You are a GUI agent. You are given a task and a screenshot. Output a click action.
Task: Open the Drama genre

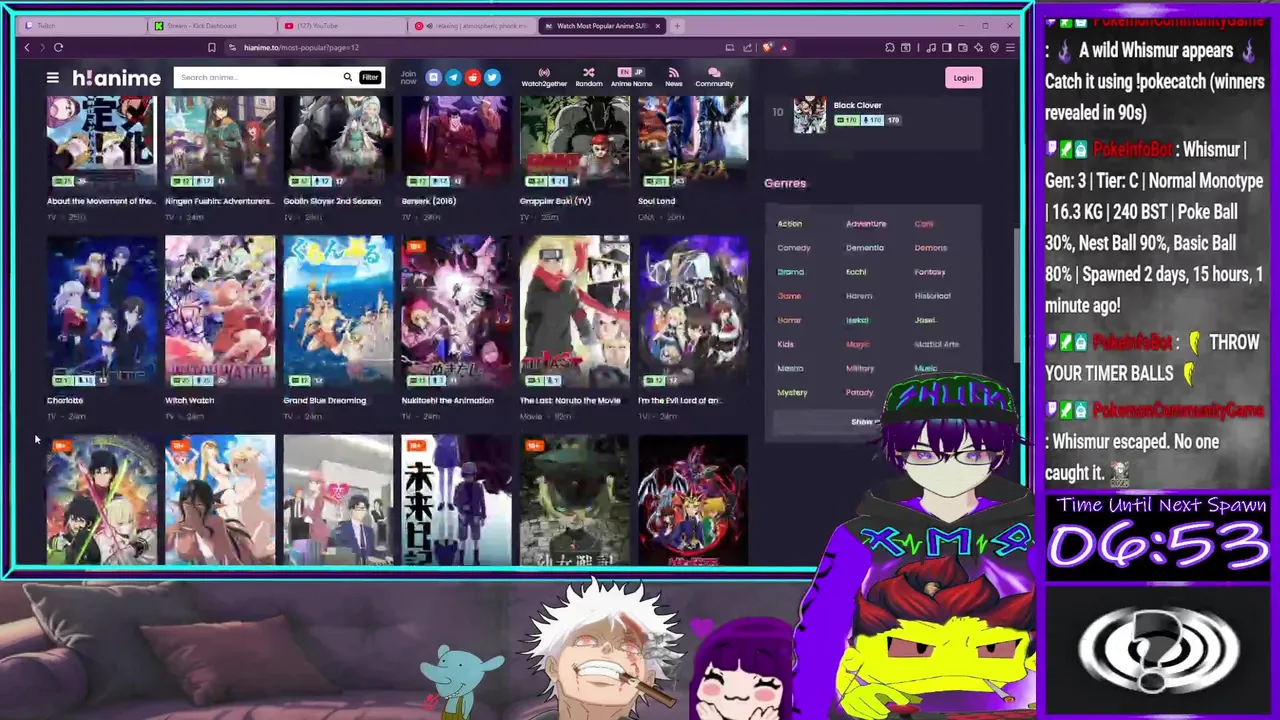(x=791, y=272)
